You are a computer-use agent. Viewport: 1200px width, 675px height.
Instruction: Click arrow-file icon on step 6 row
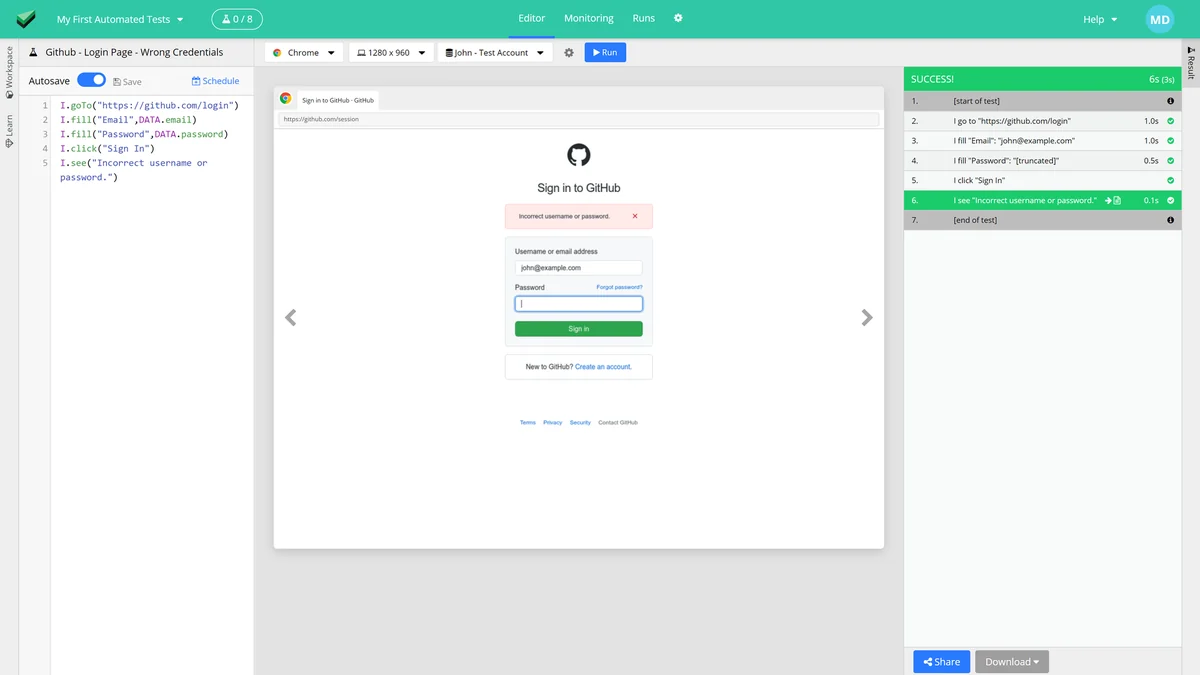click(x=1113, y=200)
